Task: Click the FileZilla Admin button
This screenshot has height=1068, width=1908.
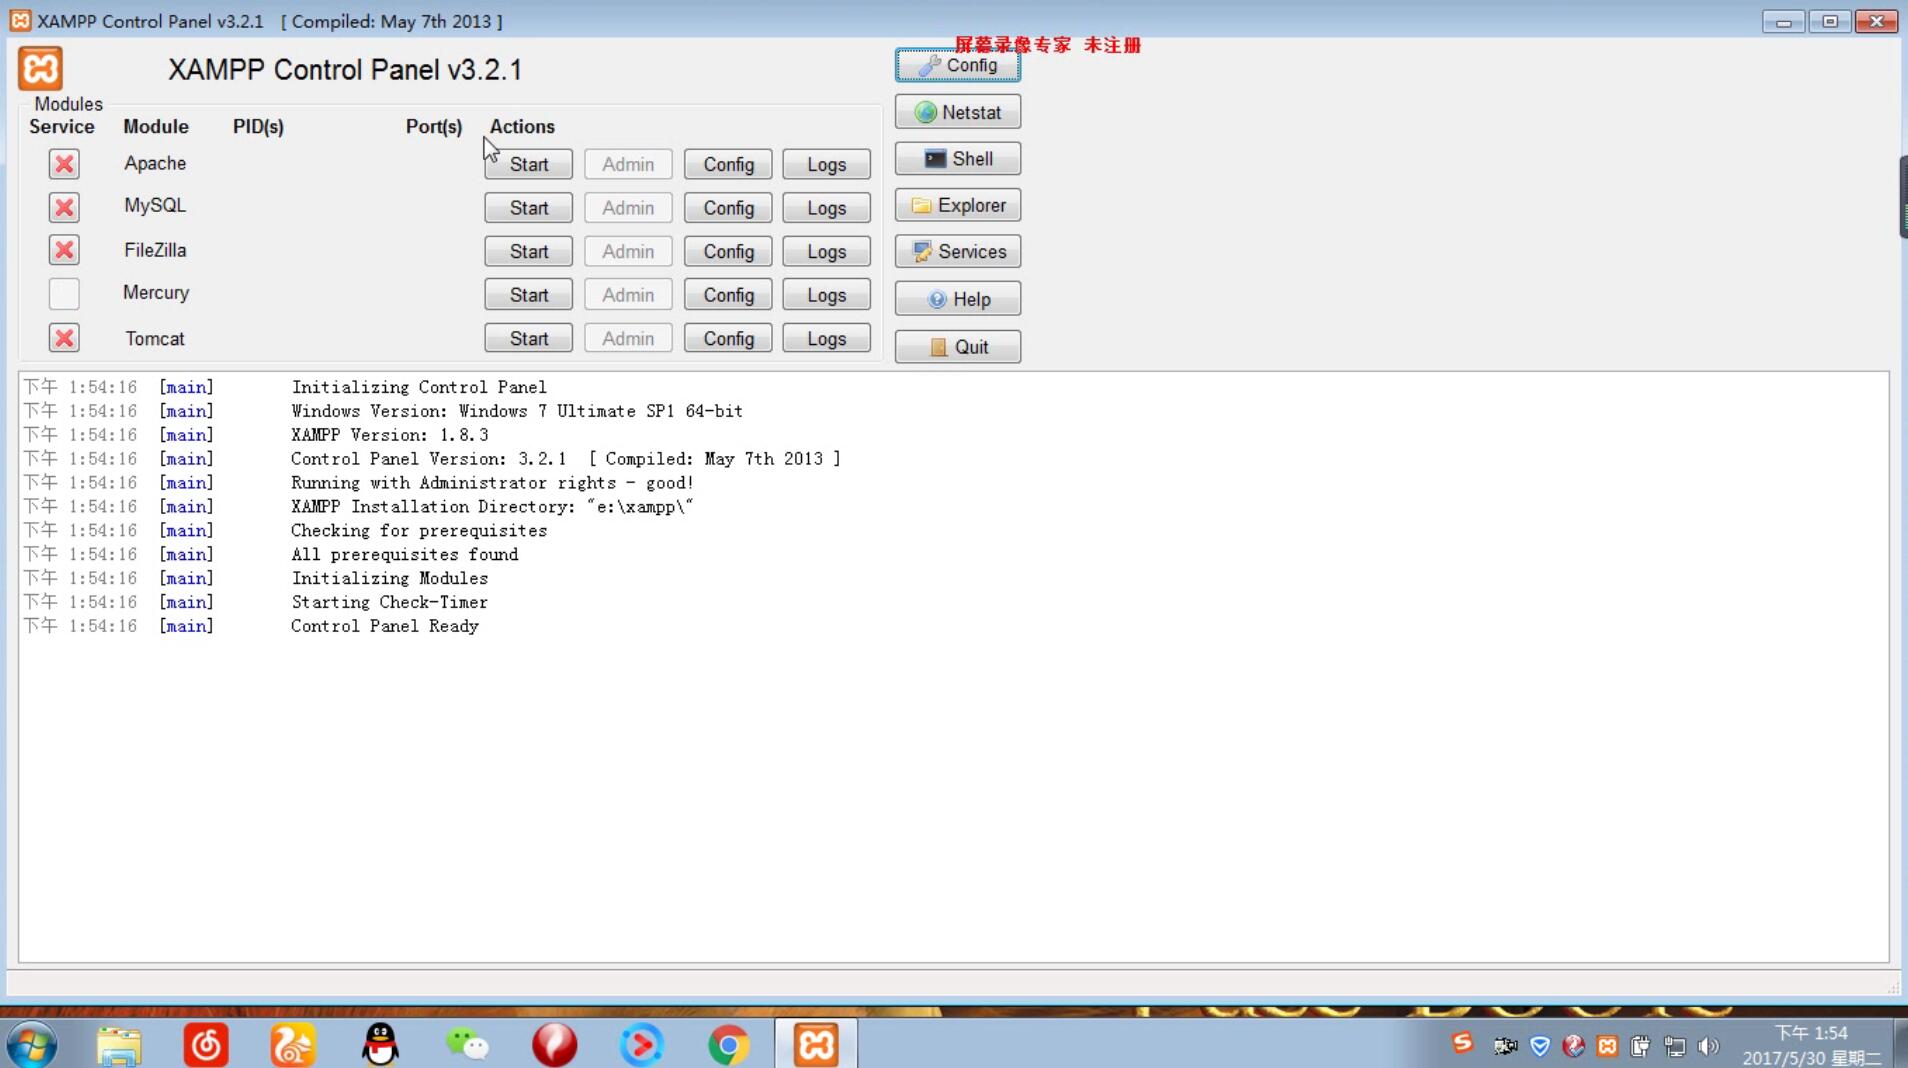Action: point(628,251)
